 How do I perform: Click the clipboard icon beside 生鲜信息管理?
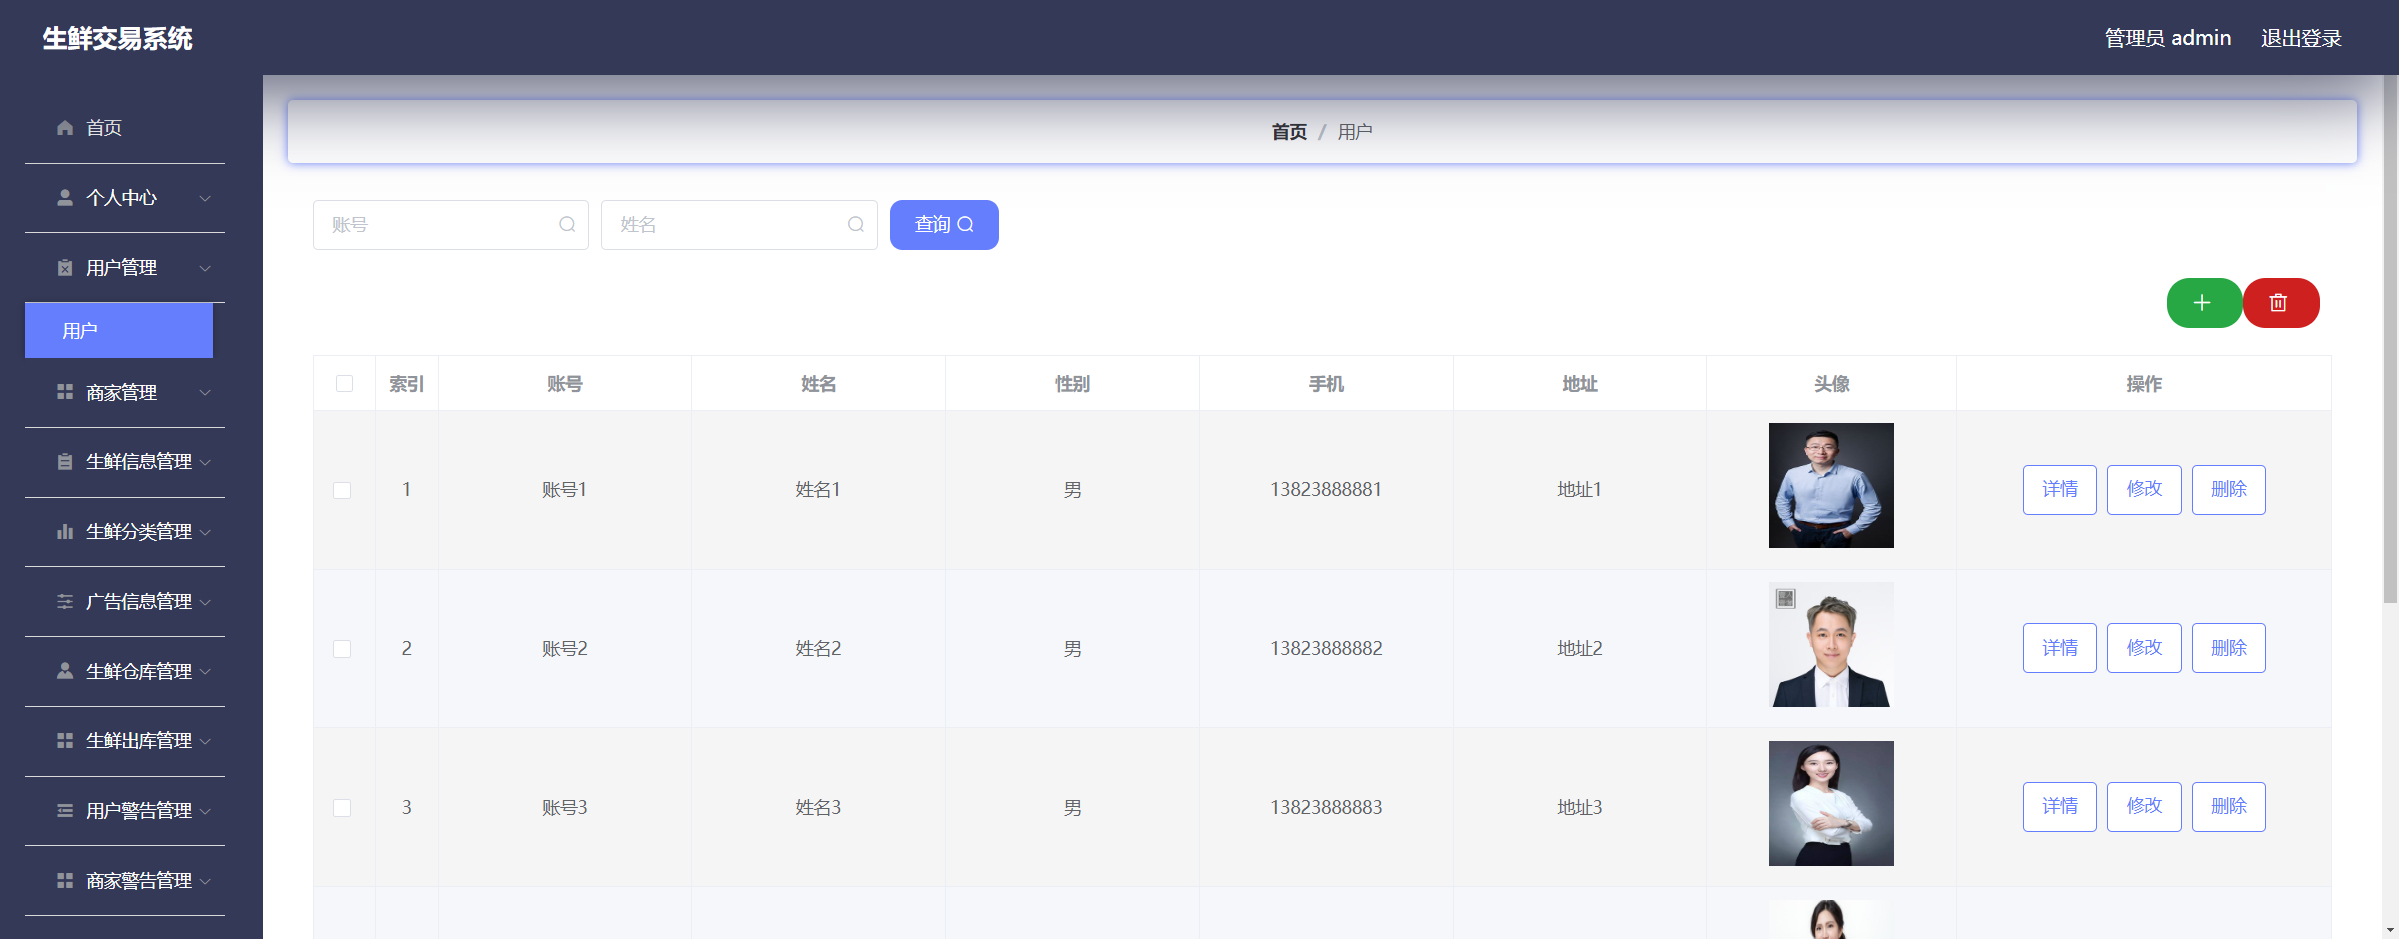[x=65, y=462]
